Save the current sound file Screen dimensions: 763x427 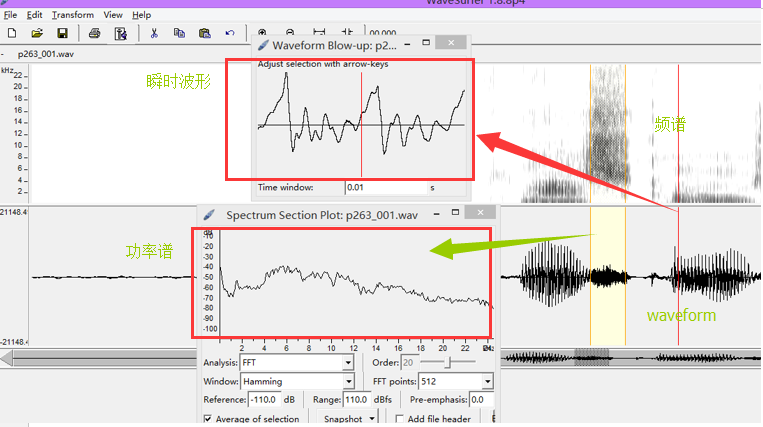62,33
